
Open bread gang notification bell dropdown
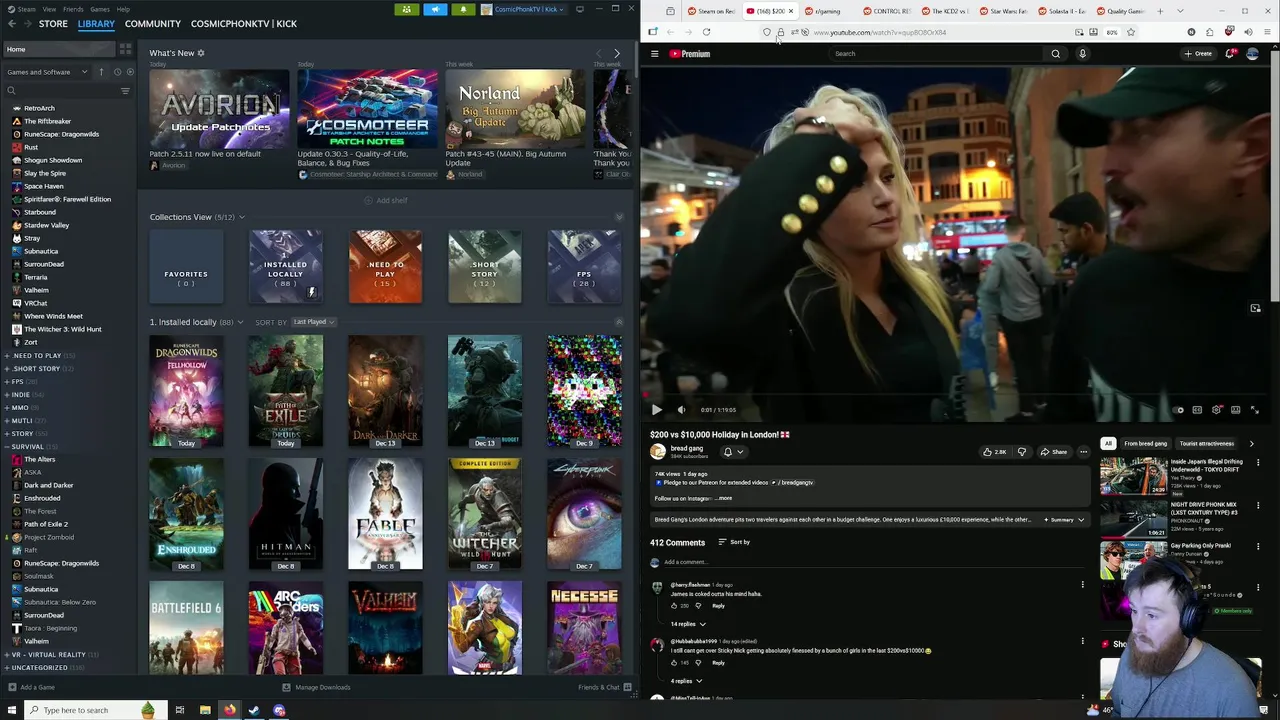(x=732, y=452)
